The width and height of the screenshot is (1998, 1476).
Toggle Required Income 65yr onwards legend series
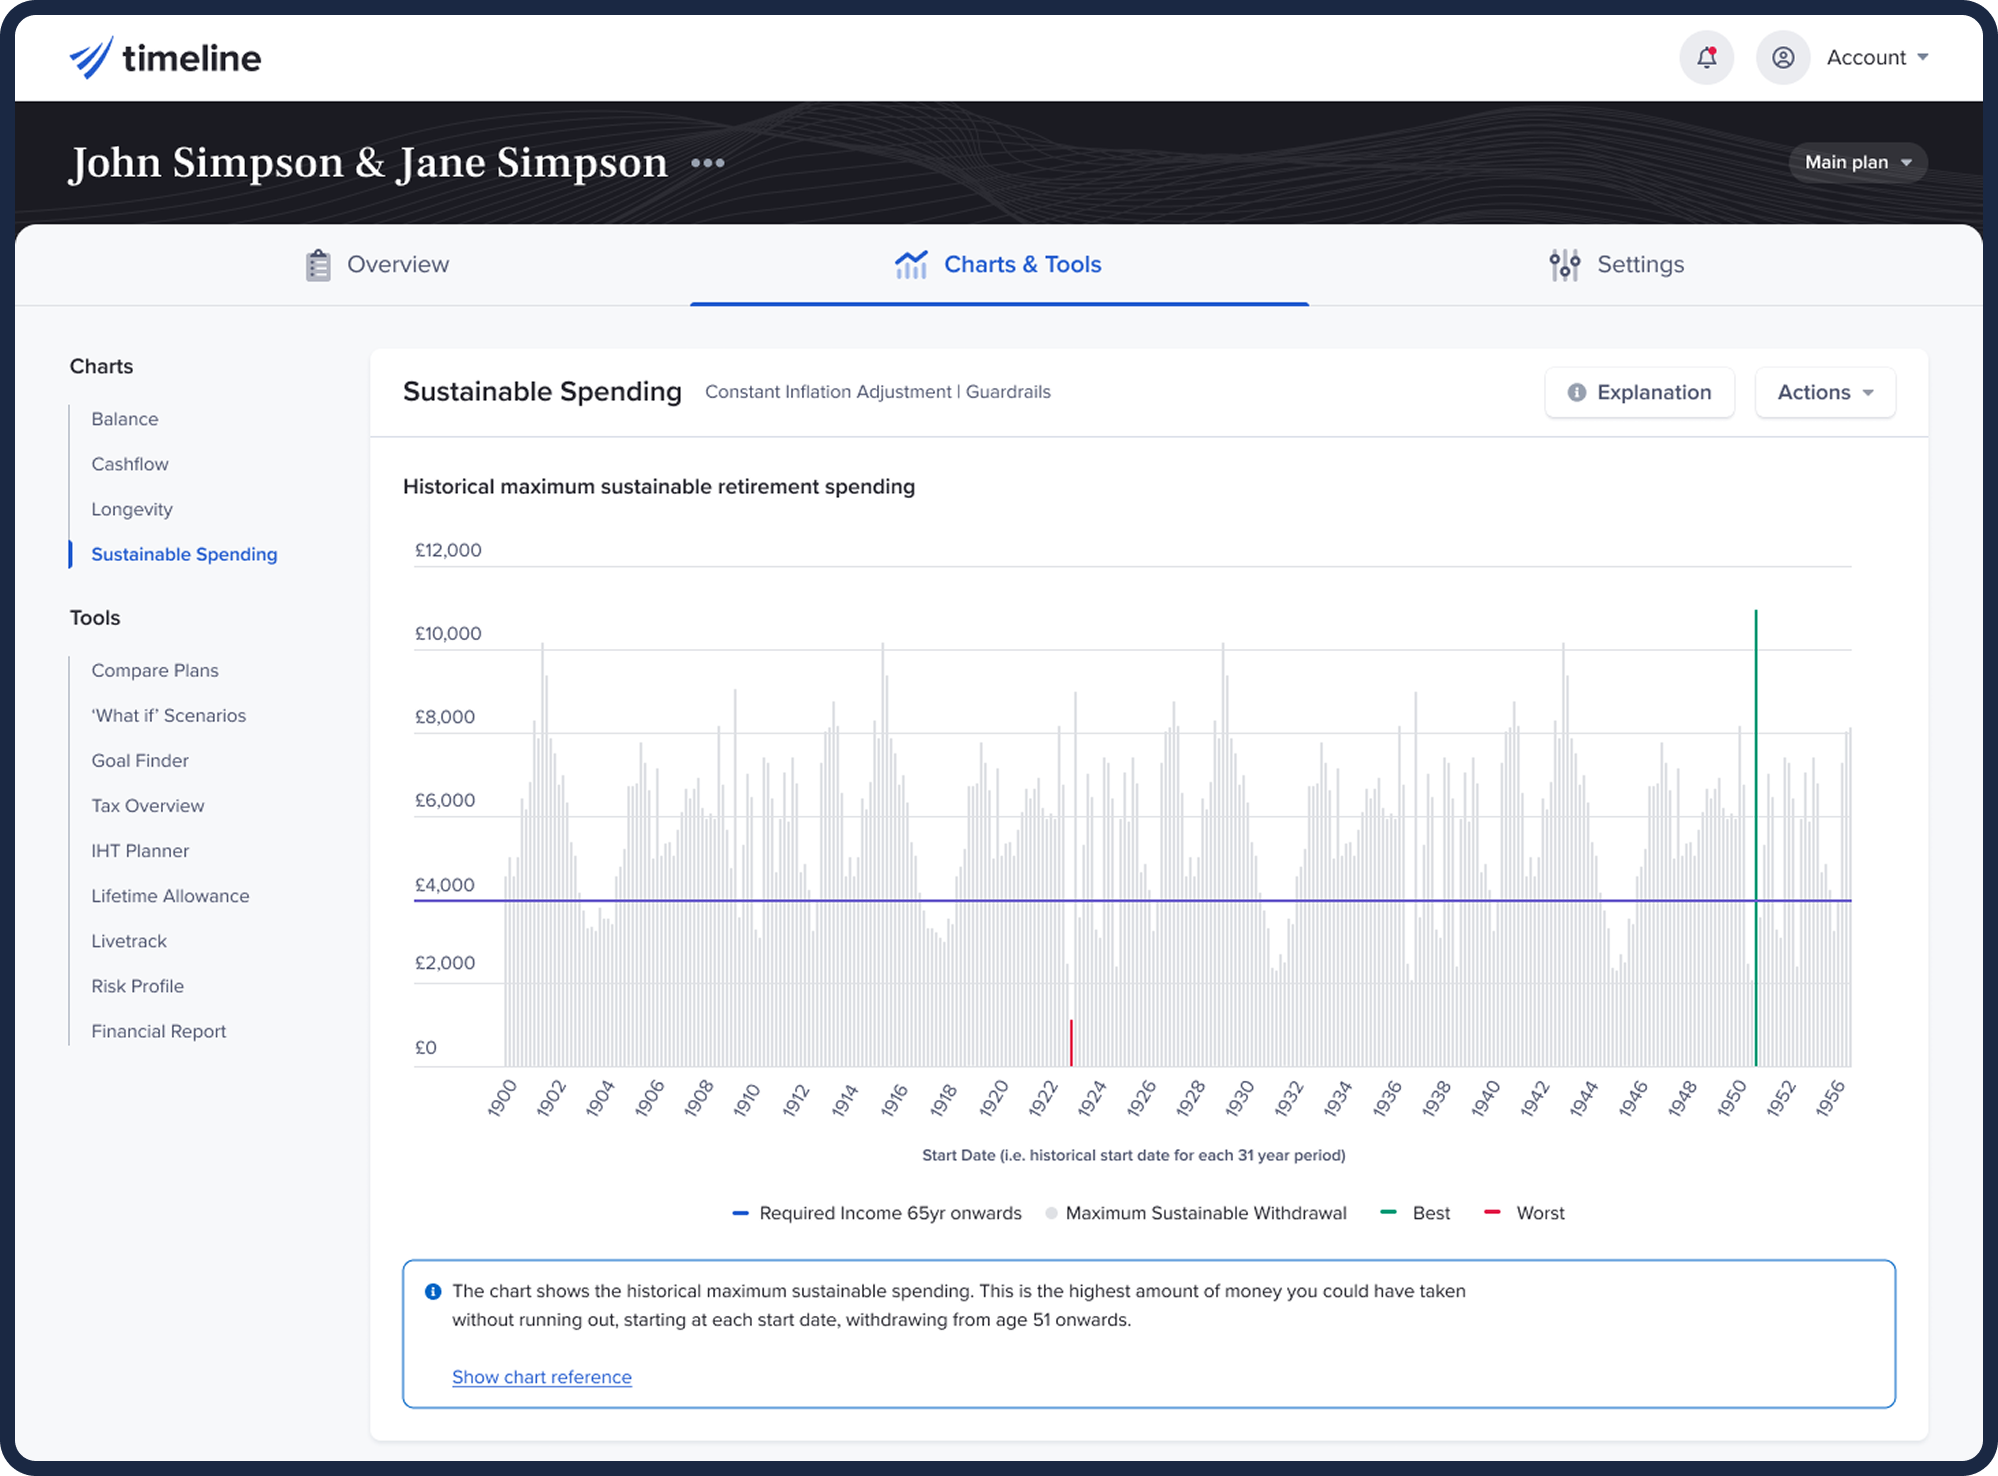(878, 1213)
